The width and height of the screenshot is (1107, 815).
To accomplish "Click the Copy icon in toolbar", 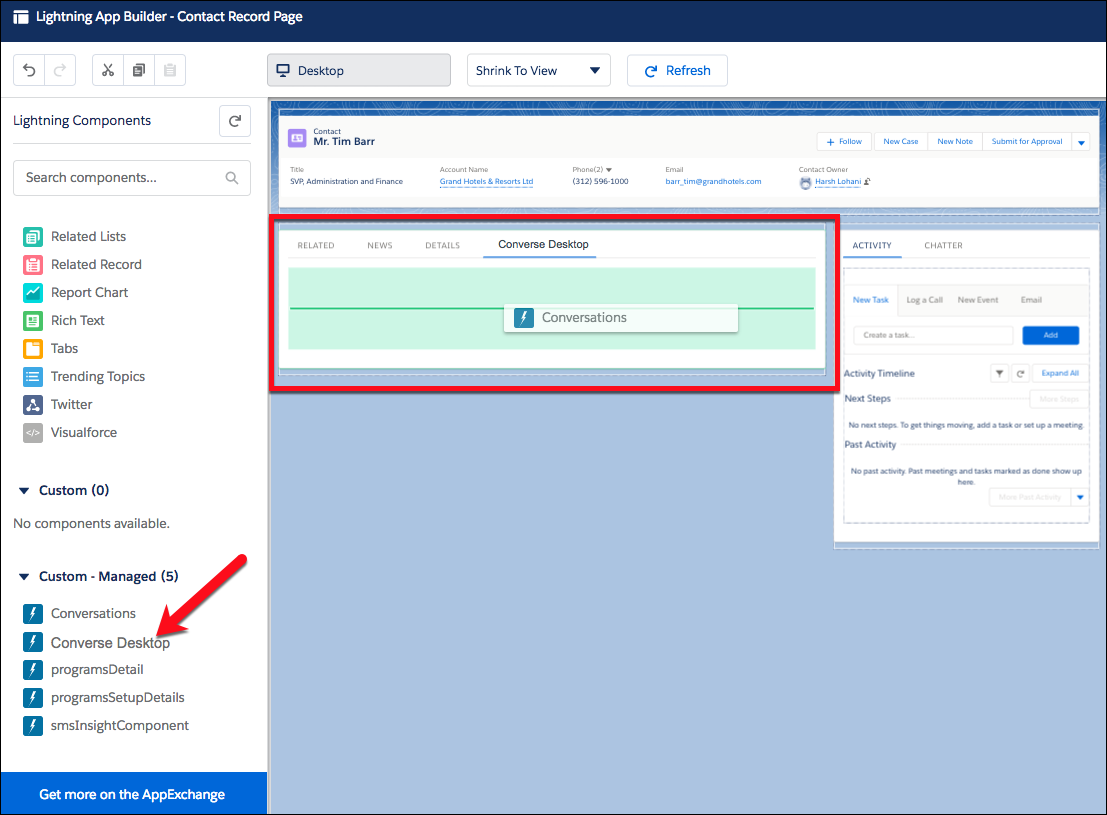I will click(139, 70).
